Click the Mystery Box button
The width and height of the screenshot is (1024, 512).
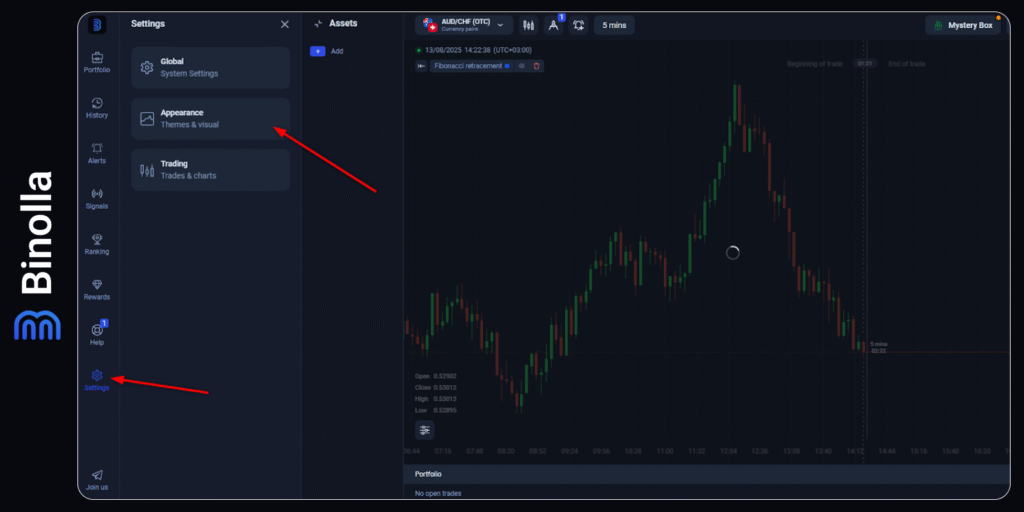point(963,25)
